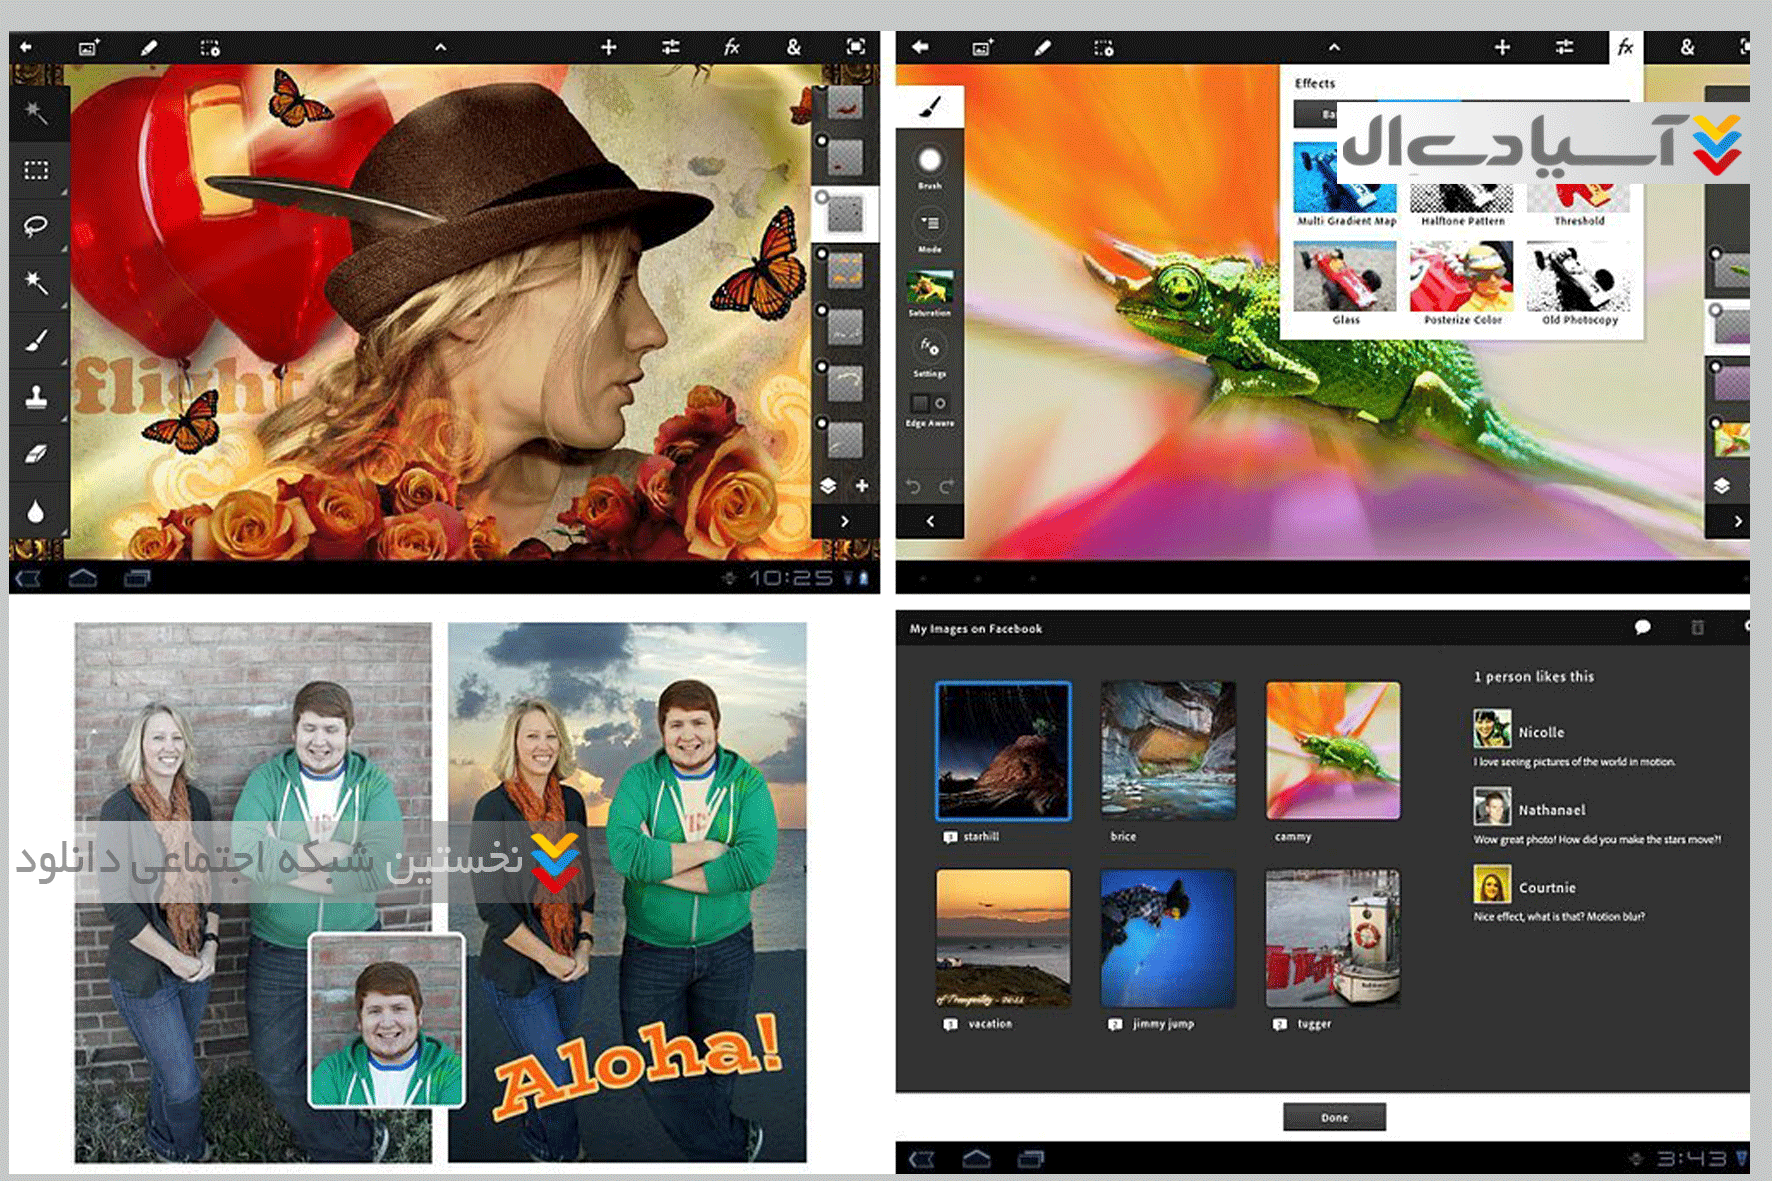Open the brush Mode dropdown

pyautogui.click(x=929, y=223)
